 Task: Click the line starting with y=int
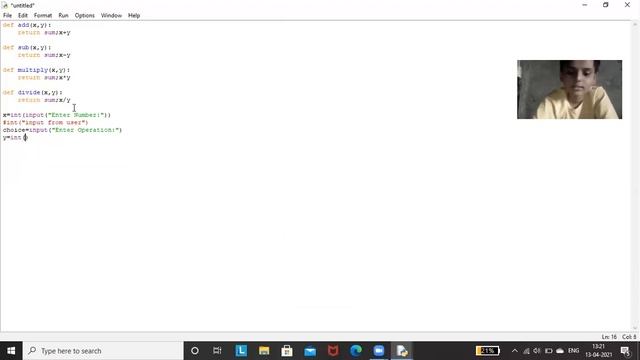(15, 138)
